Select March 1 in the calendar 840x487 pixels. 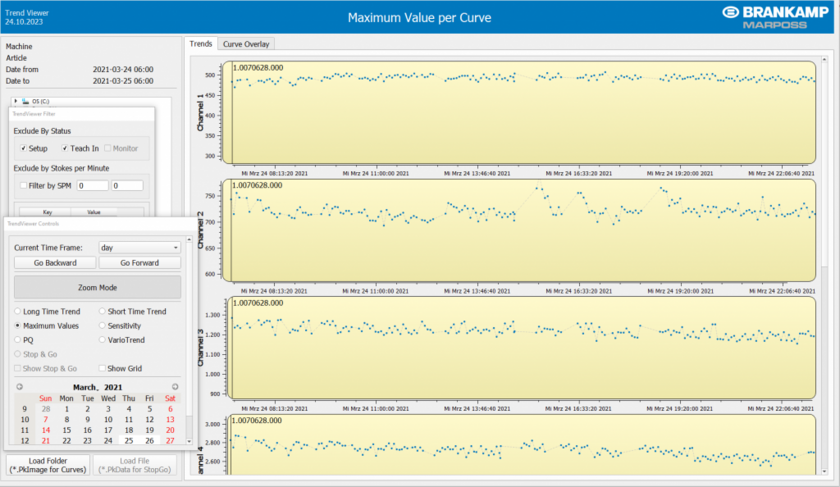[x=66, y=409]
